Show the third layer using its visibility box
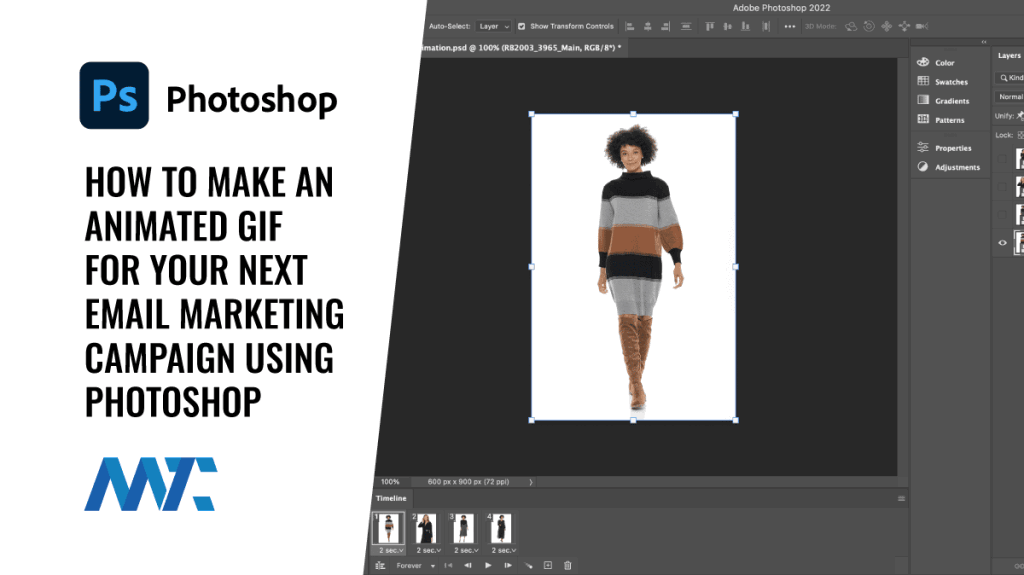 point(1002,214)
